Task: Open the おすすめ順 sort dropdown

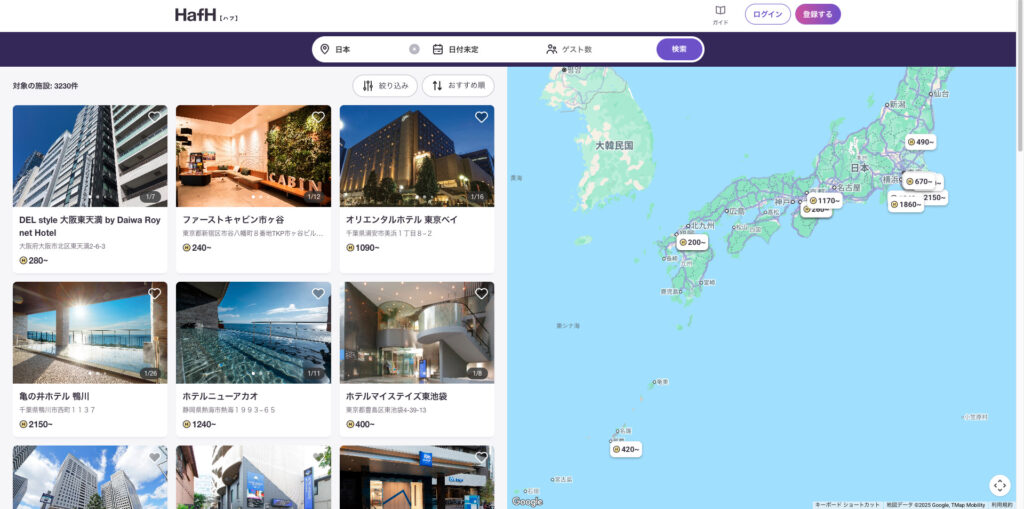Action: point(458,86)
